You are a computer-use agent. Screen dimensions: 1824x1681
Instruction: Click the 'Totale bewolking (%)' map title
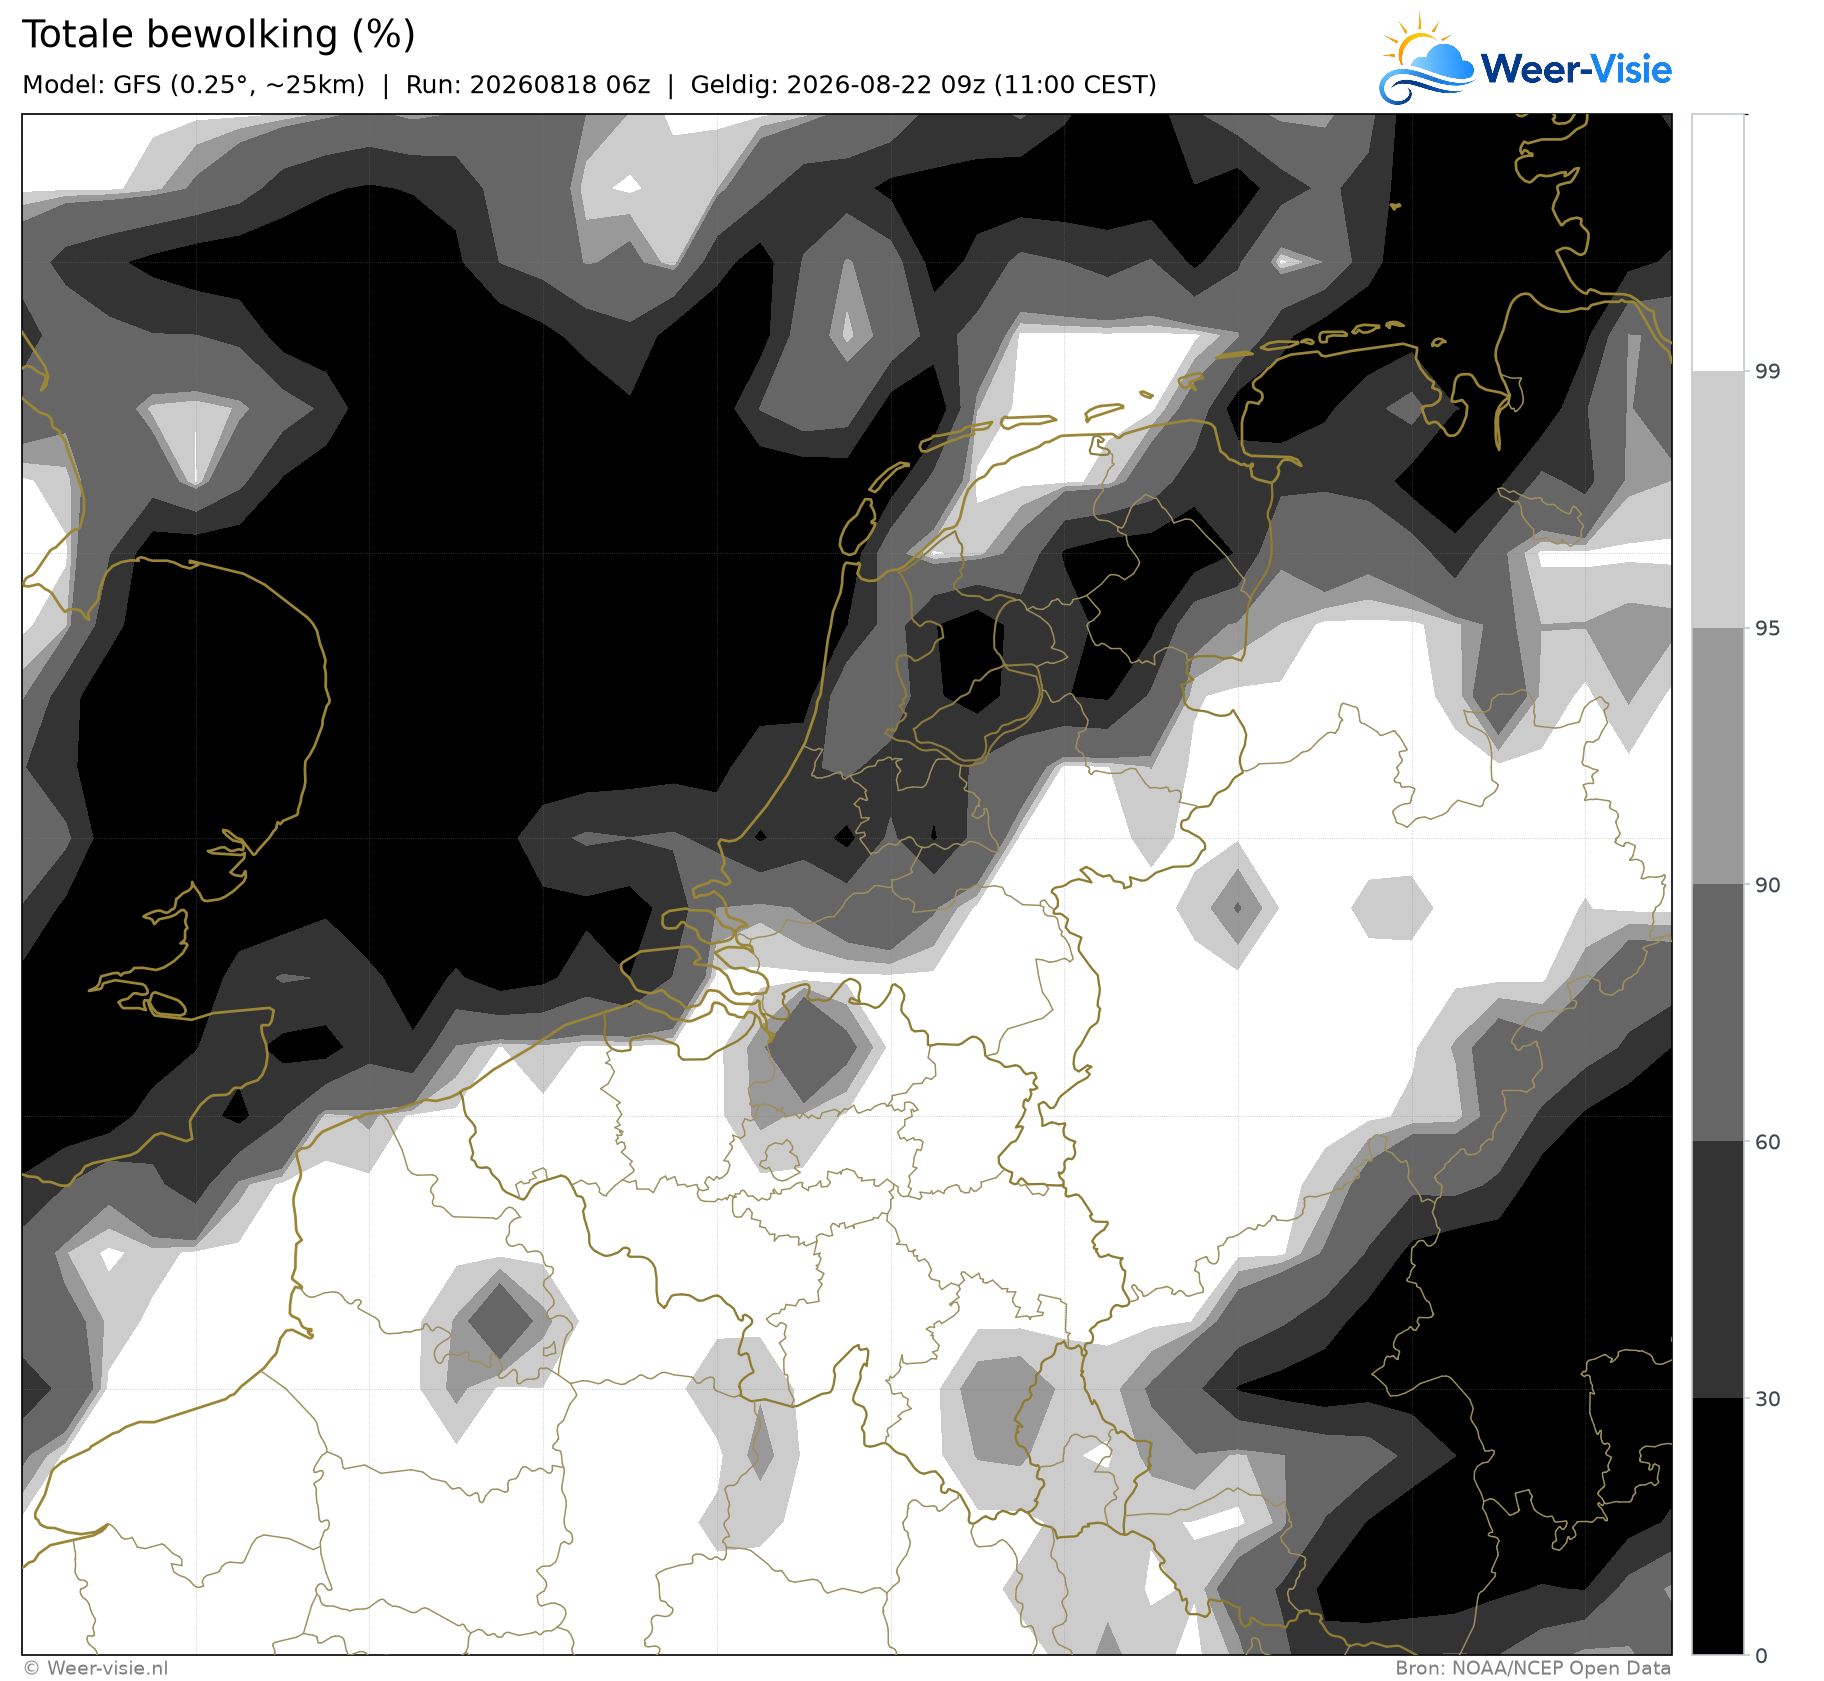[x=218, y=35]
